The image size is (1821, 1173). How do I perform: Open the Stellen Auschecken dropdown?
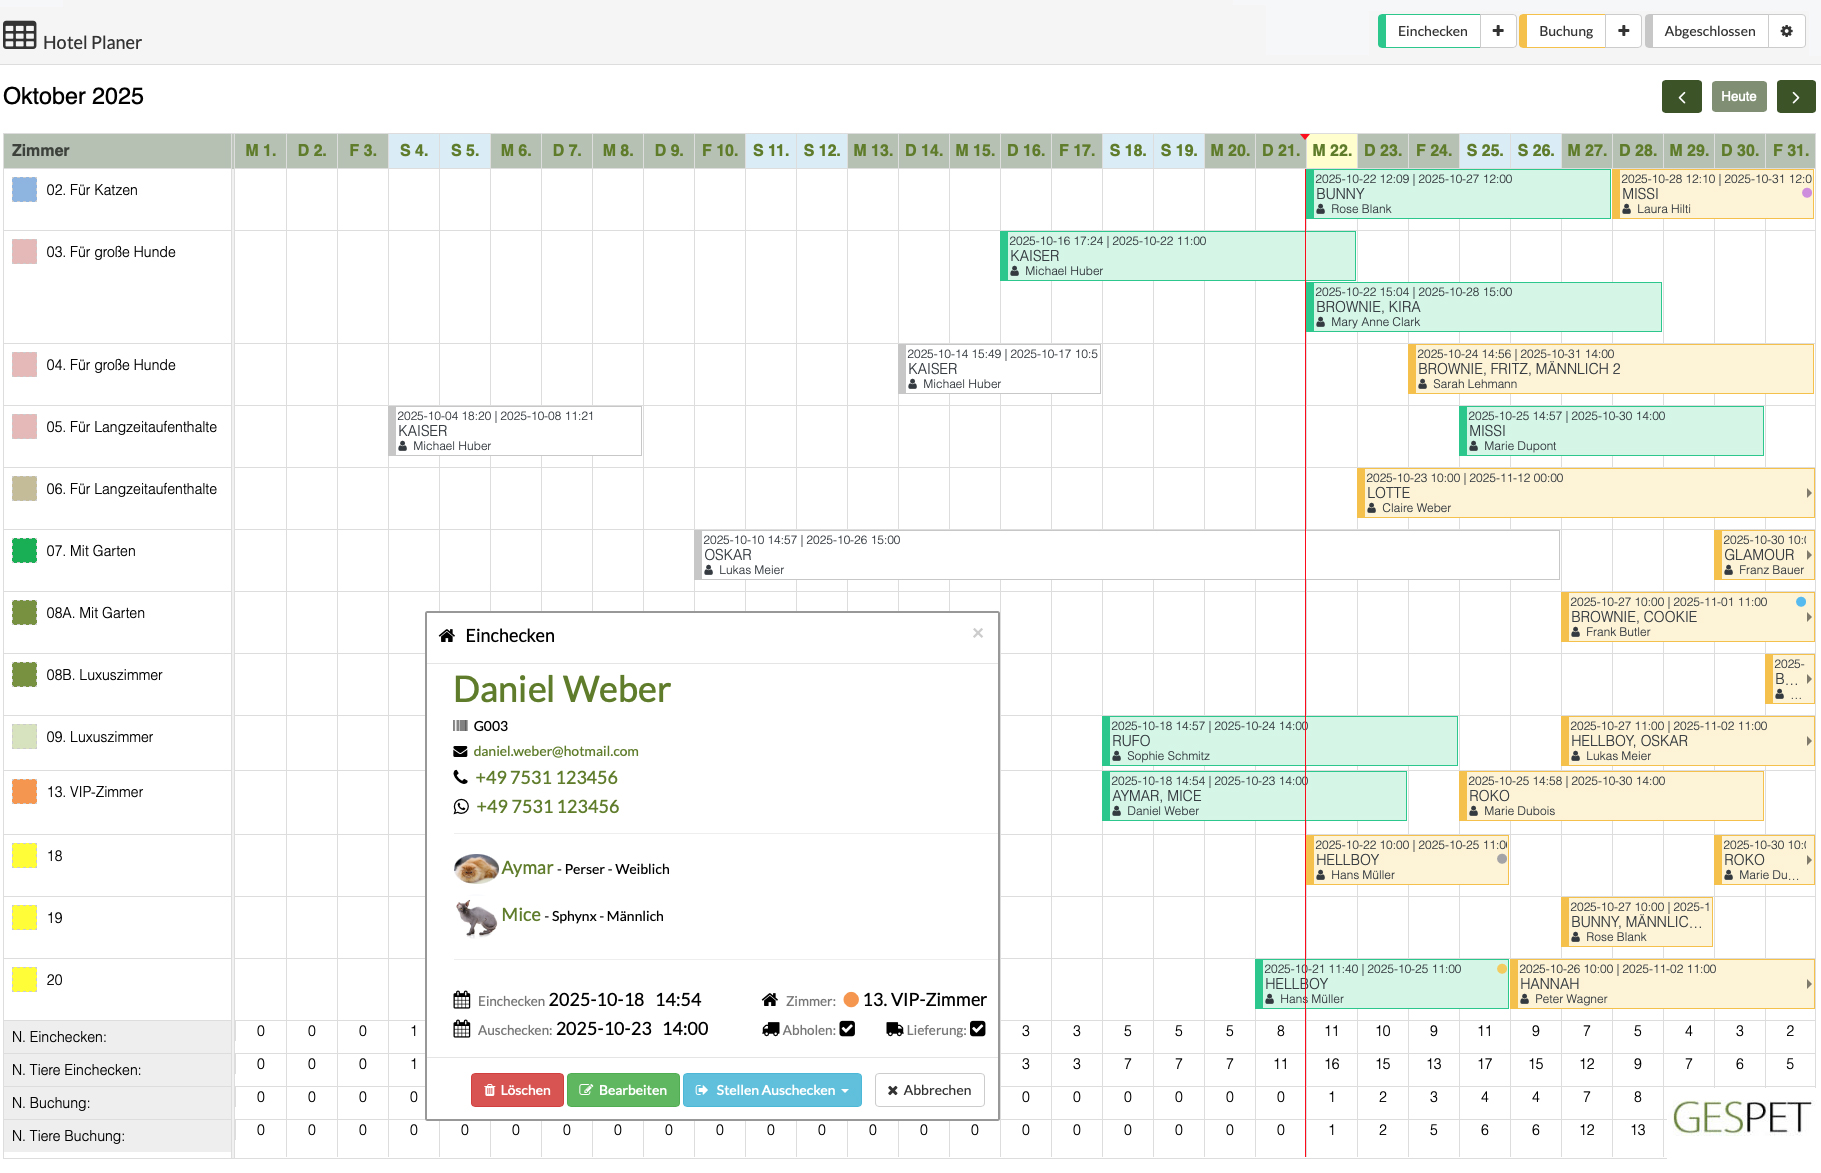click(772, 1090)
